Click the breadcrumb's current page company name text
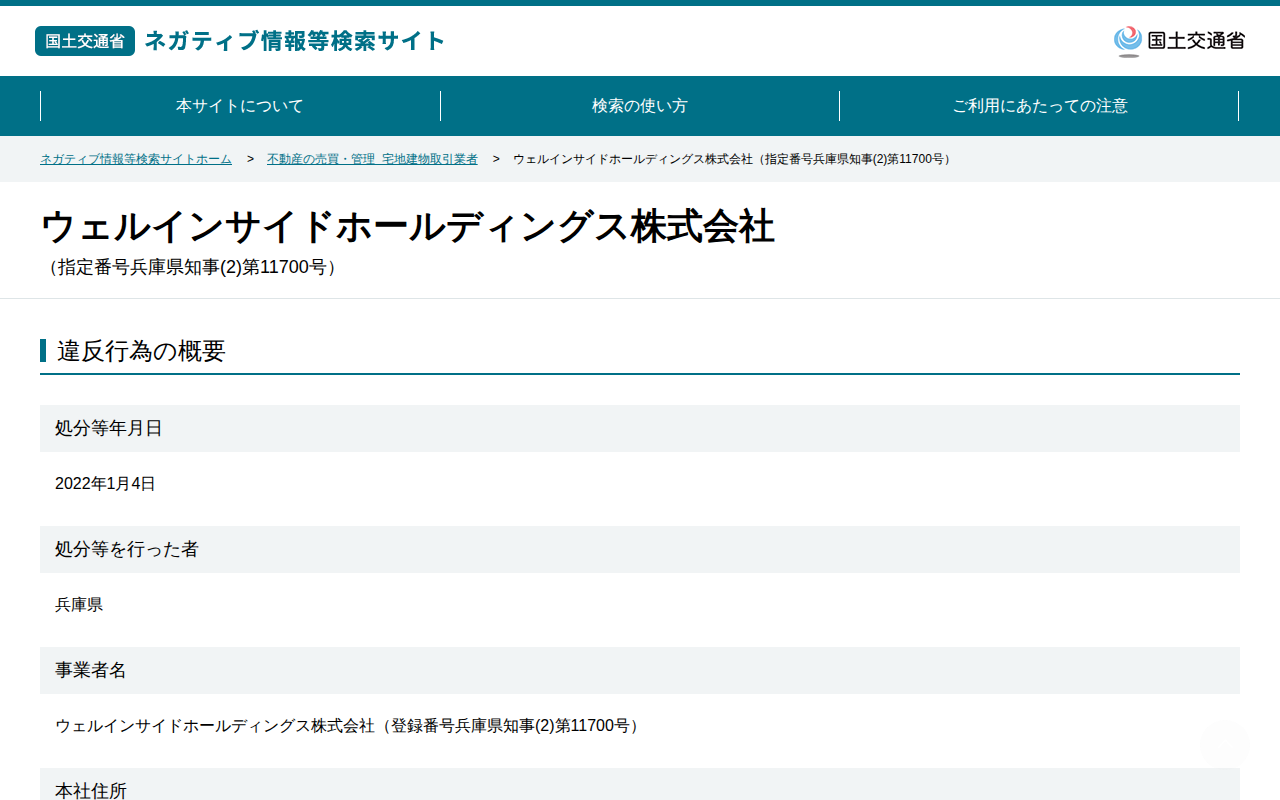The image size is (1280, 800). (x=732, y=159)
